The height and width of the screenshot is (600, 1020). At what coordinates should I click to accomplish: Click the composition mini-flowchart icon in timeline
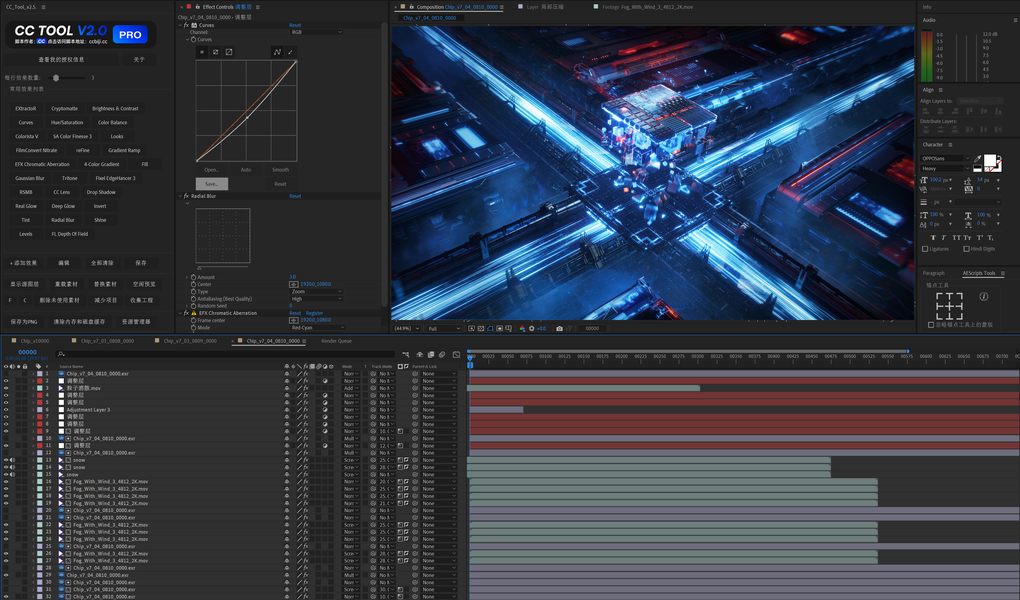click(x=406, y=355)
